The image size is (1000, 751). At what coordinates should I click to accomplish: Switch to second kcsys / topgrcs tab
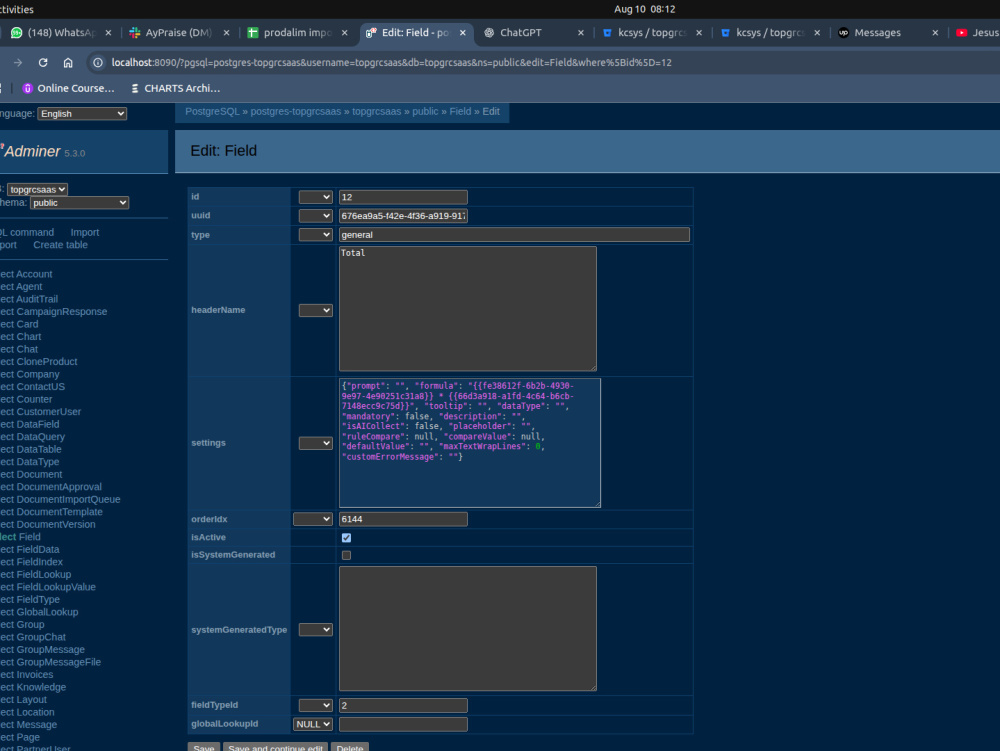[770, 33]
